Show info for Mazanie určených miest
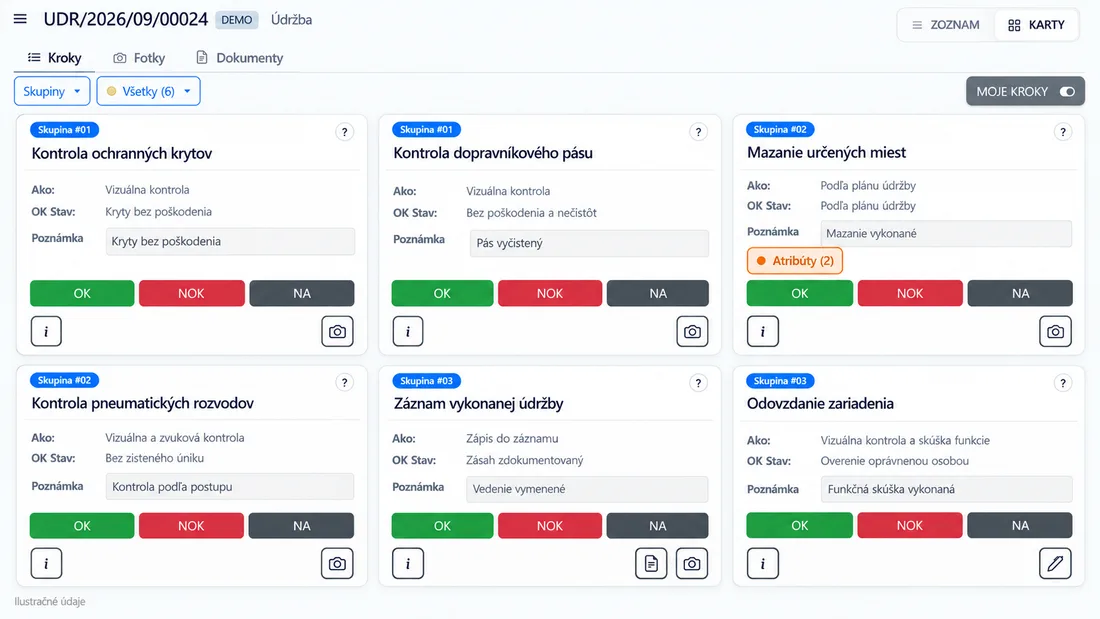The height and width of the screenshot is (619, 1100). [763, 331]
